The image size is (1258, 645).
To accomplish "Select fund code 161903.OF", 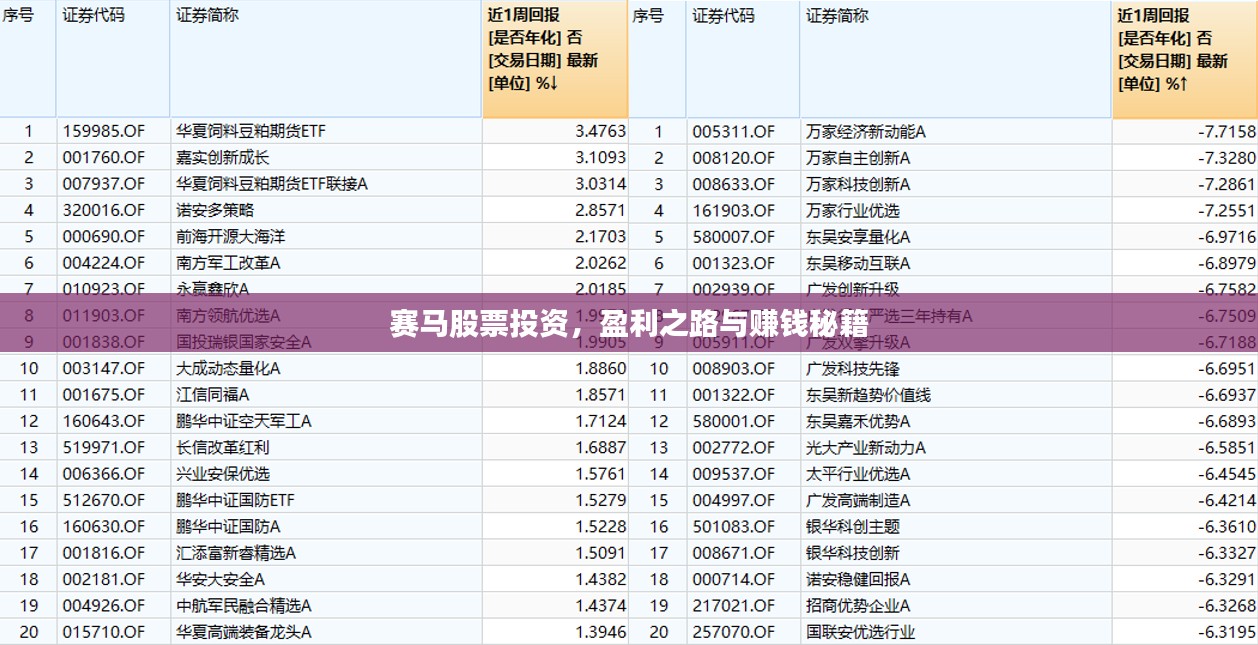I will 734,210.
